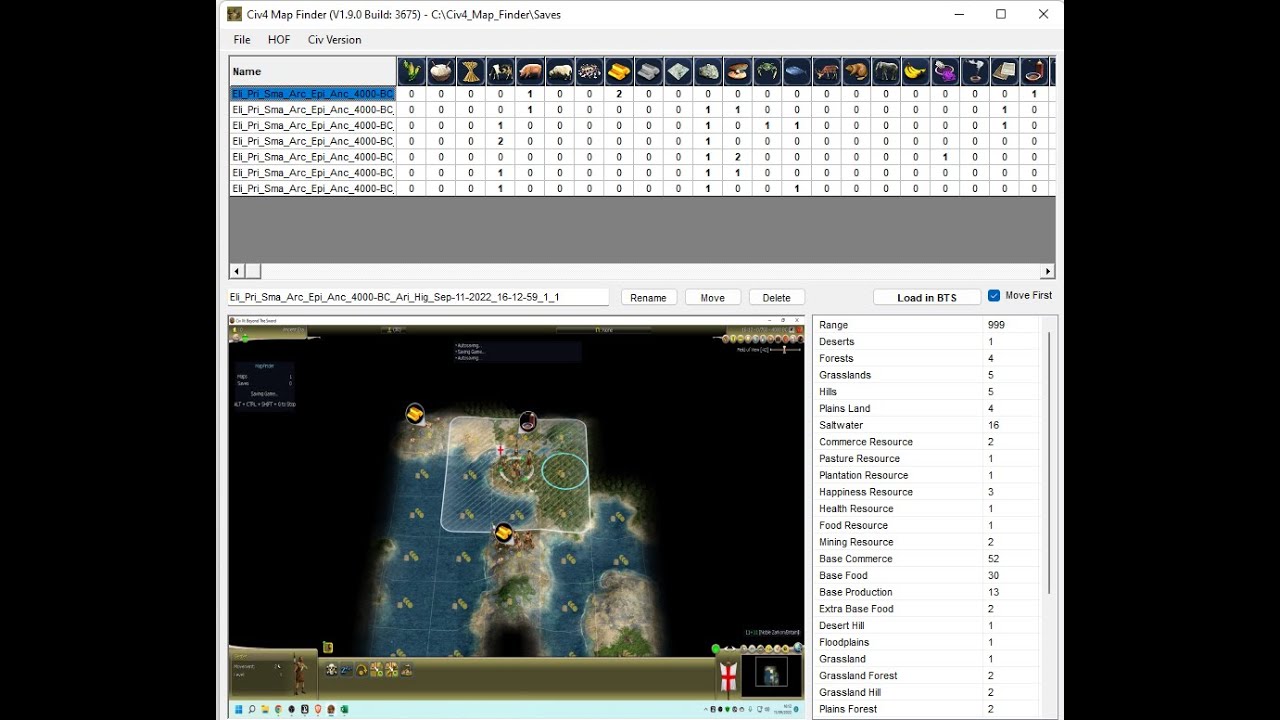Click the Deserts property label

pyautogui.click(x=837, y=342)
